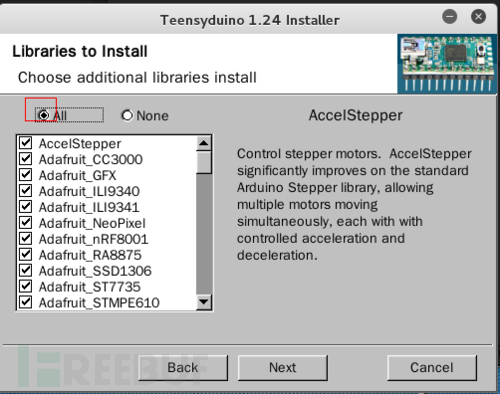Click the Next button
Screen dimensions: 500x394
(x=282, y=368)
